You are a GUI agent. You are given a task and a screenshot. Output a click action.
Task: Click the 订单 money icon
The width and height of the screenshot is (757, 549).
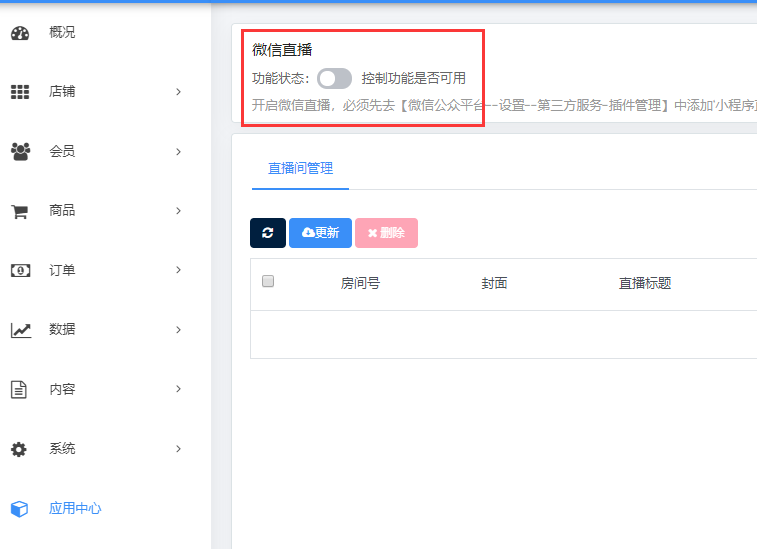point(20,270)
